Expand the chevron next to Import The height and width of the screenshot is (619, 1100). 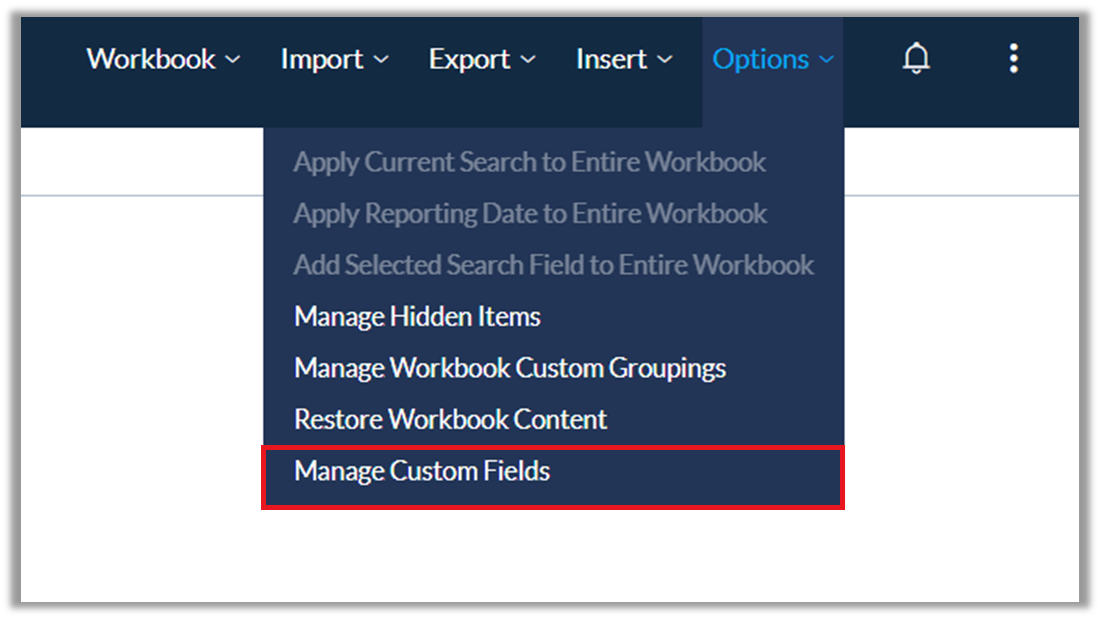coord(381,60)
